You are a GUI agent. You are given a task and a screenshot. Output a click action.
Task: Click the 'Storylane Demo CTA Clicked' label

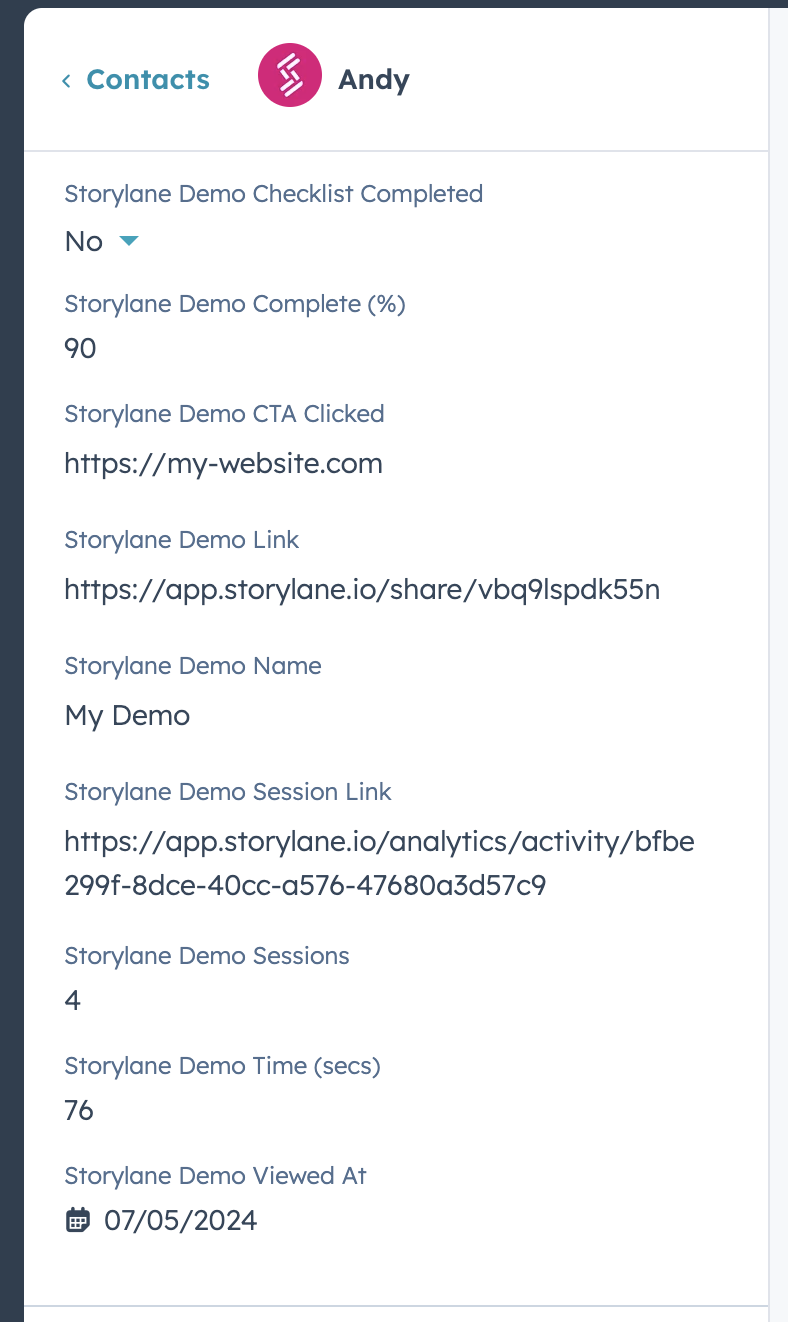224,414
